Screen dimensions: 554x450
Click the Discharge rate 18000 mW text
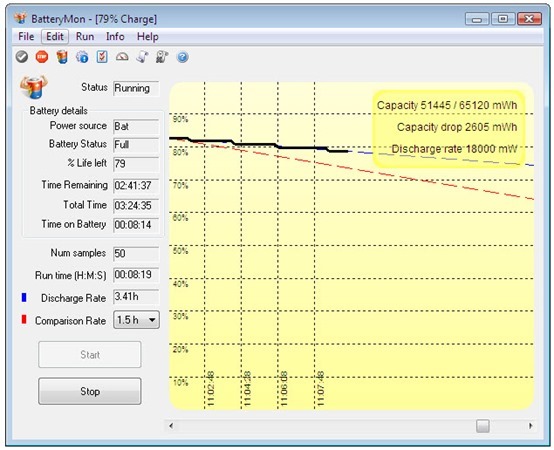pos(454,149)
